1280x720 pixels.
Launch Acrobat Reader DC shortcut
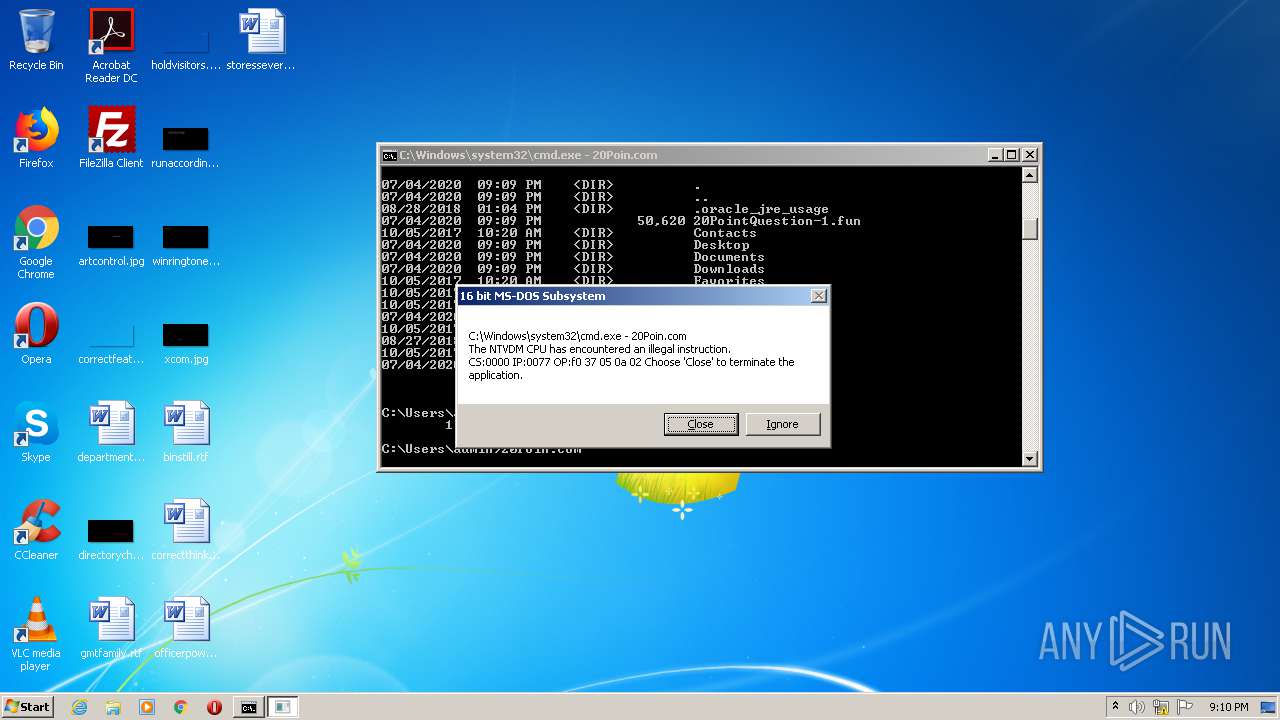(111, 46)
